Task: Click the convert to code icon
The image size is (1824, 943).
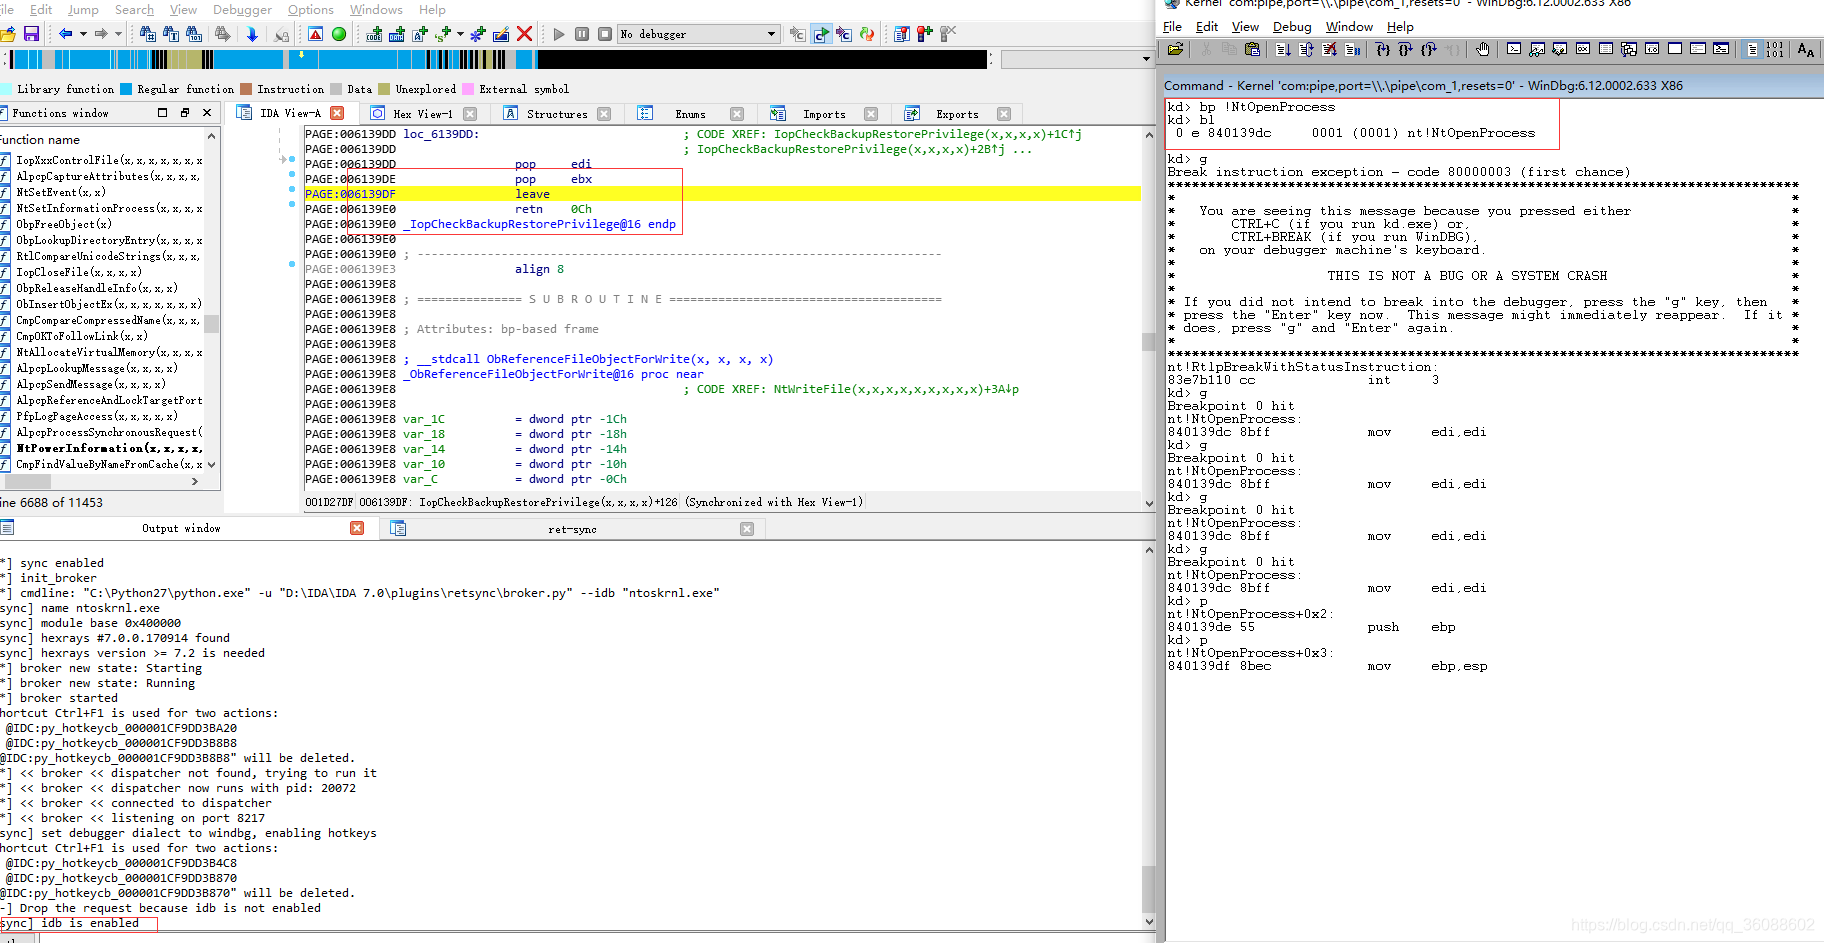Action: 374,34
